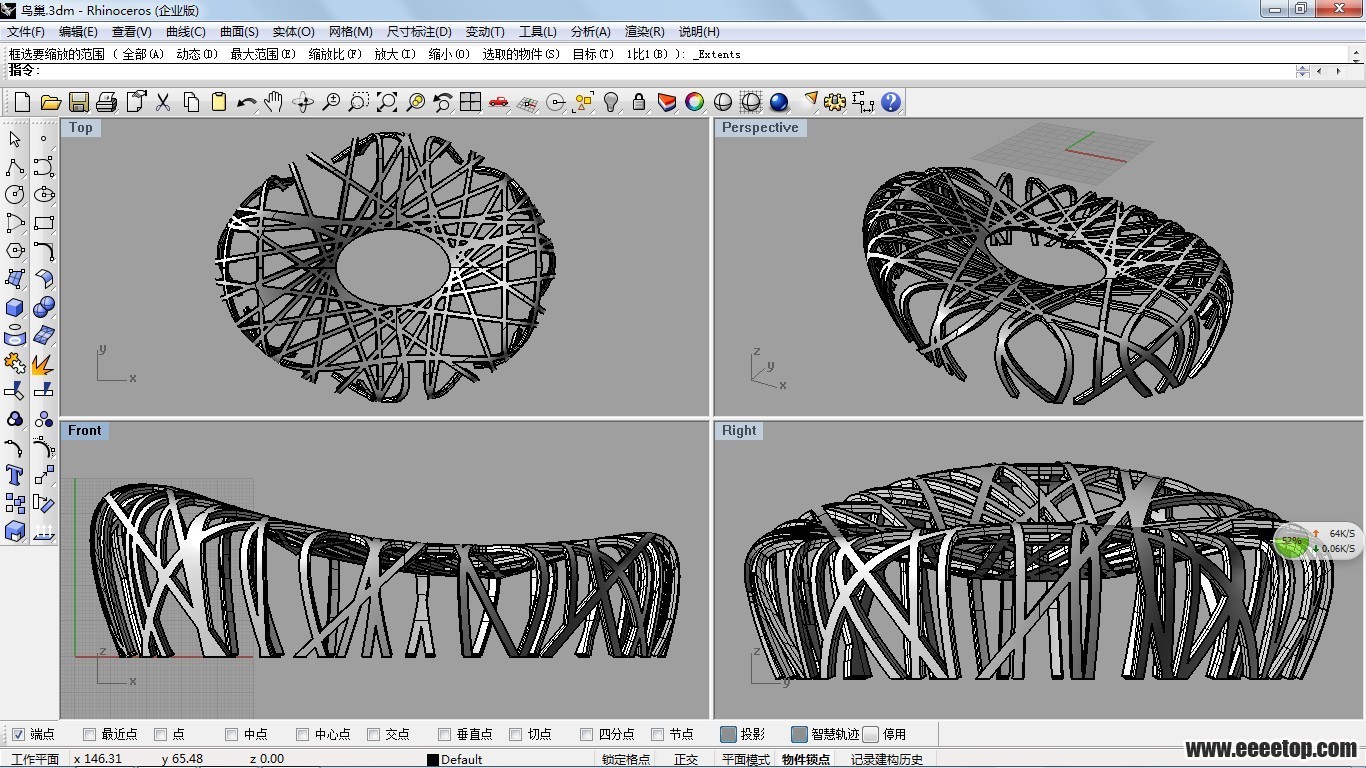Enable the 交点 osnap checkbox
This screenshot has width=1366, height=768.
pos(373,734)
